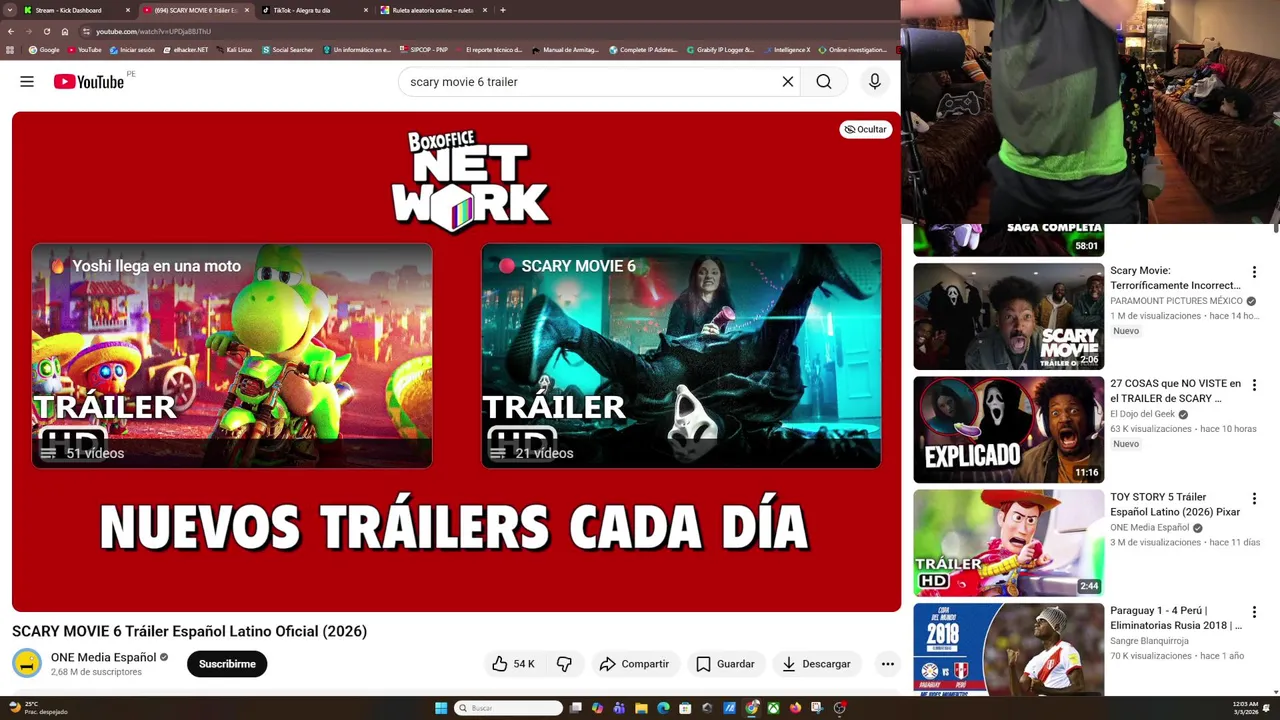Open Windows Start menu
This screenshot has height=720, width=1280.
tap(441, 708)
